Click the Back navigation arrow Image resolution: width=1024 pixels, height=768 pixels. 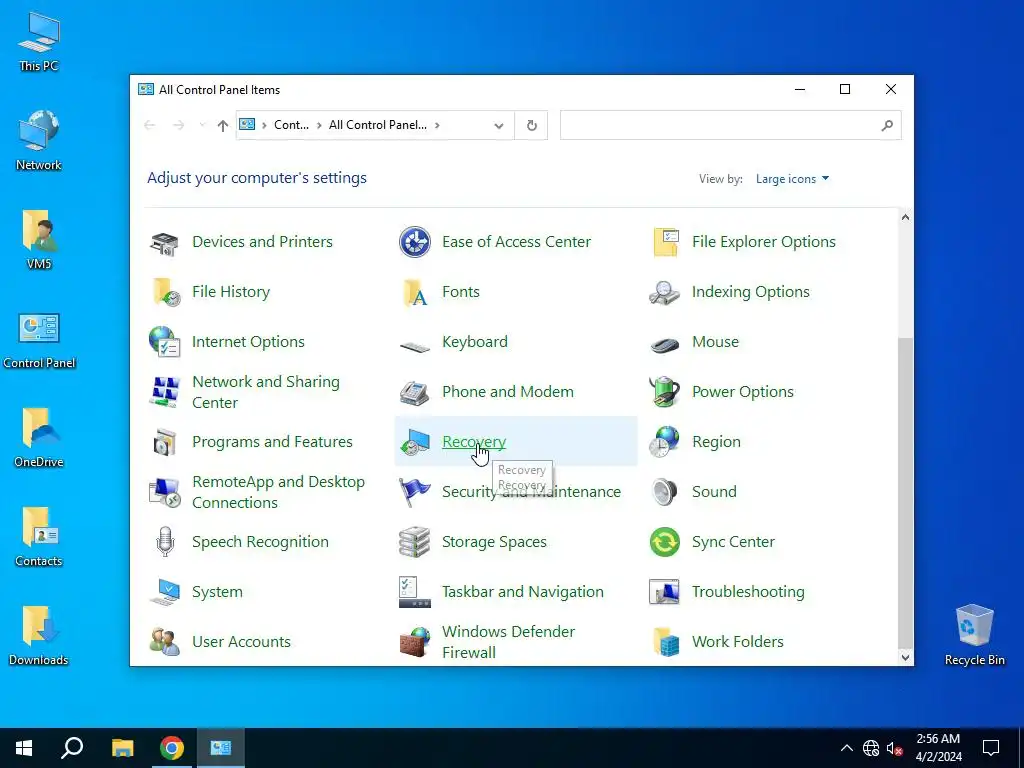pyautogui.click(x=150, y=125)
